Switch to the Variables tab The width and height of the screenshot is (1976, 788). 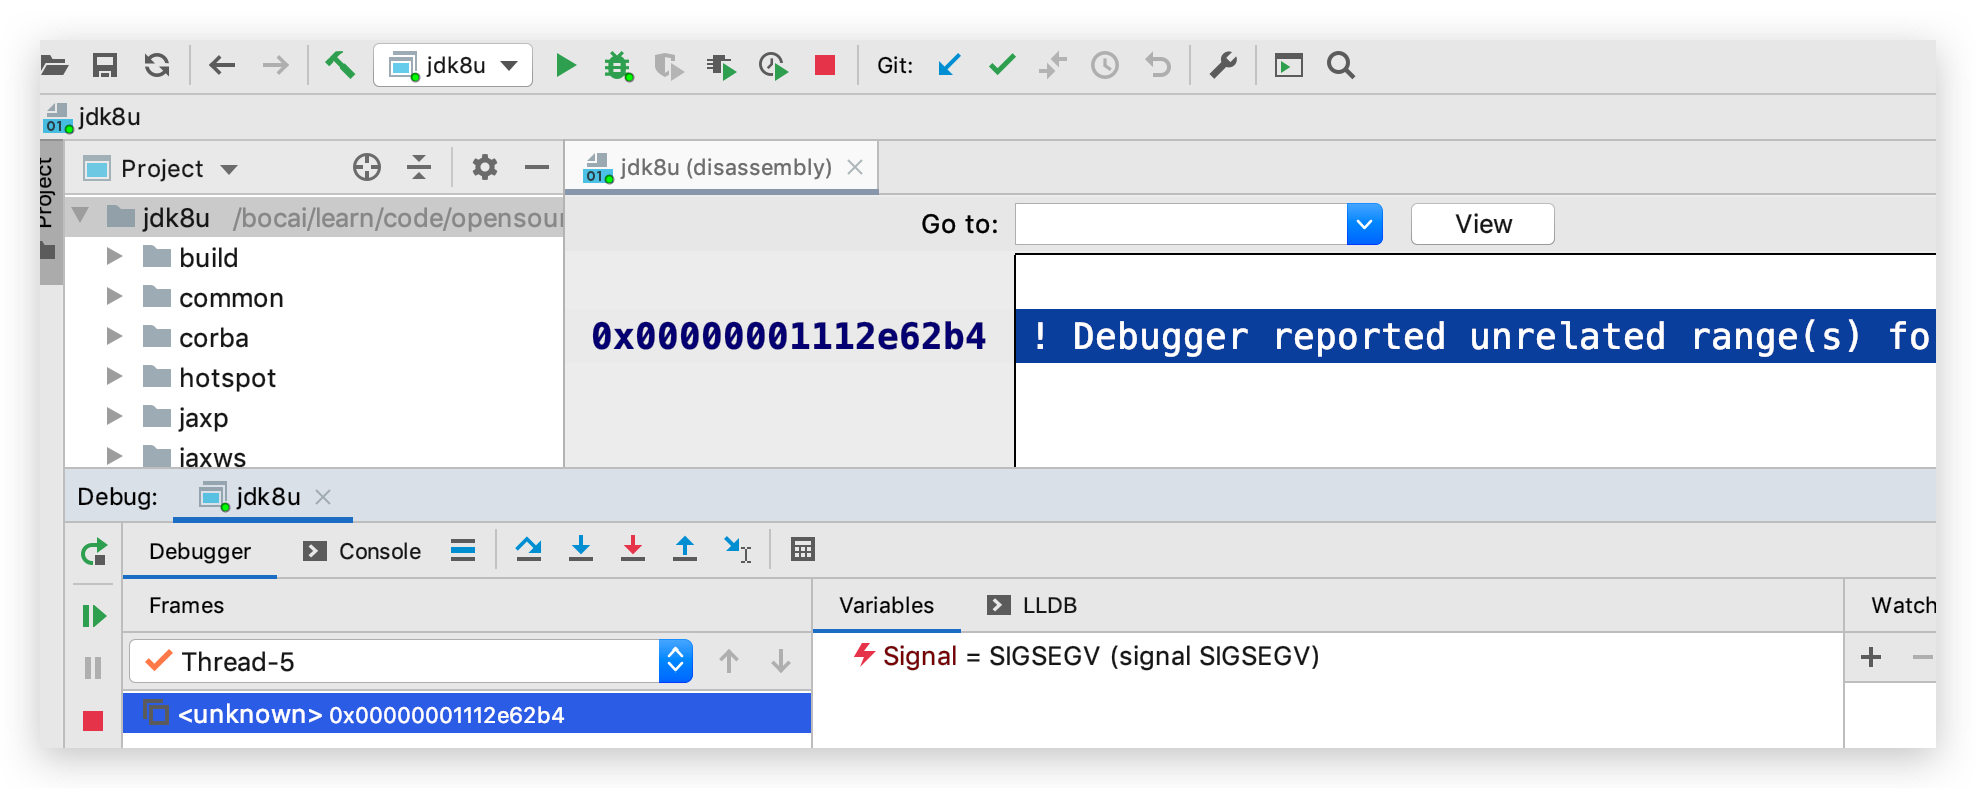(x=886, y=606)
